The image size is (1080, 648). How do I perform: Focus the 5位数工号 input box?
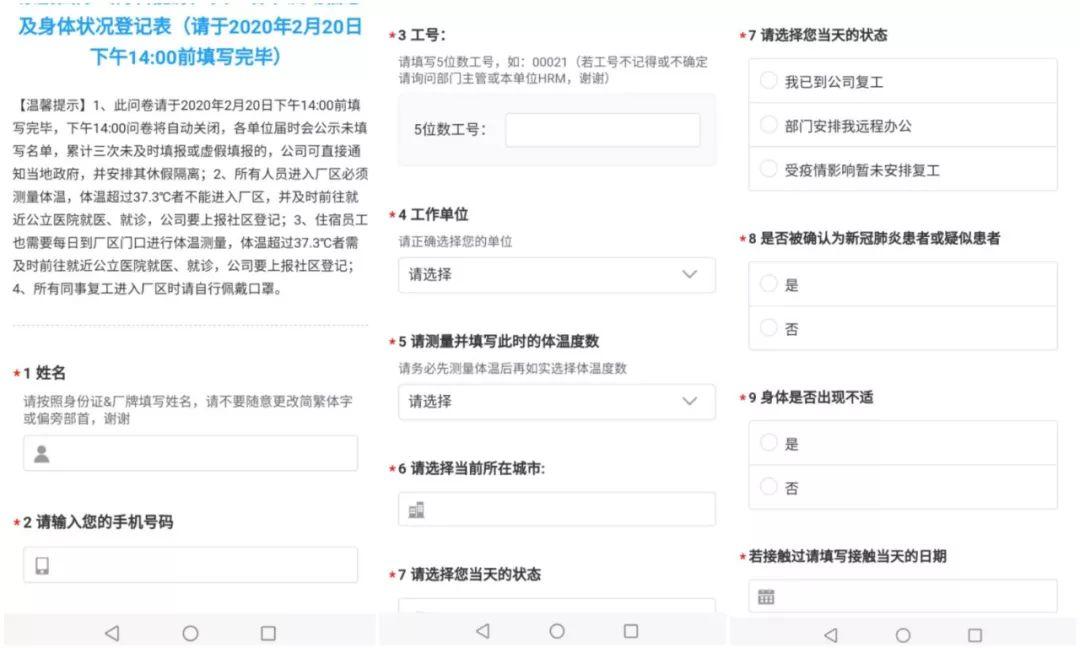coord(602,130)
